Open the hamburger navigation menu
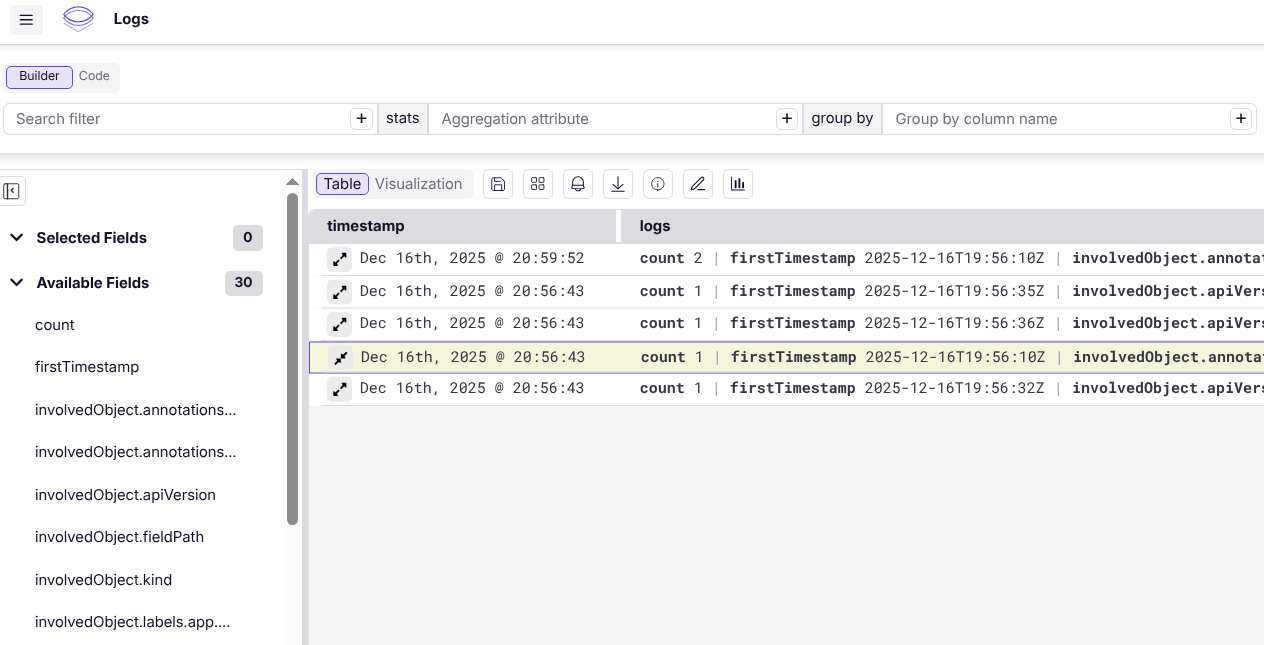 [x=26, y=20]
